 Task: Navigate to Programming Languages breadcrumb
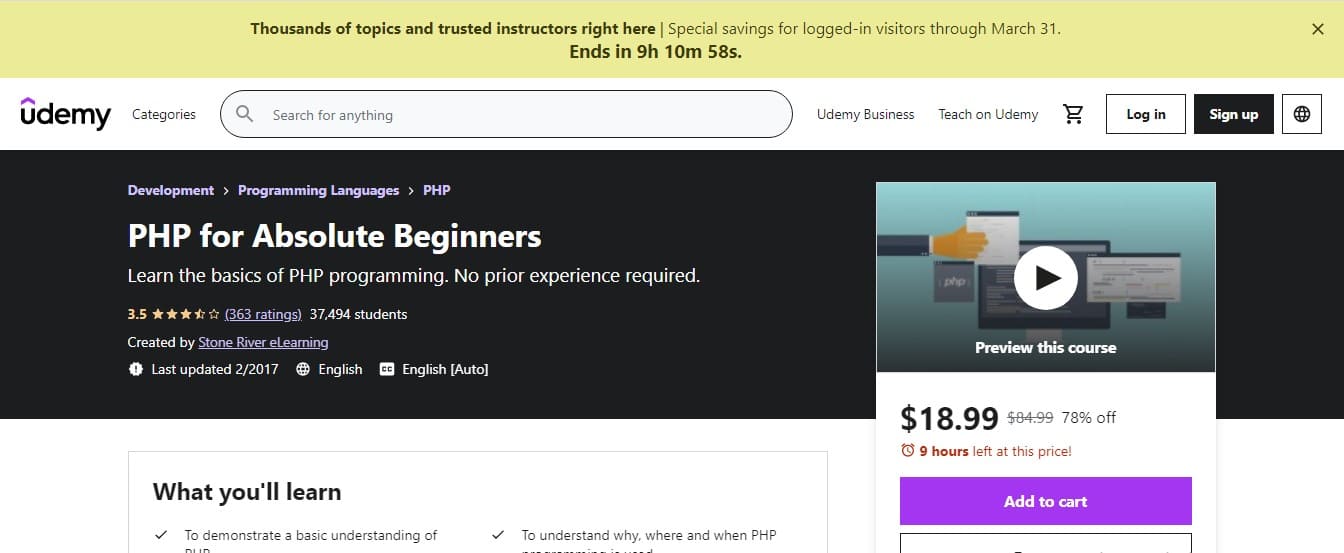click(318, 190)
